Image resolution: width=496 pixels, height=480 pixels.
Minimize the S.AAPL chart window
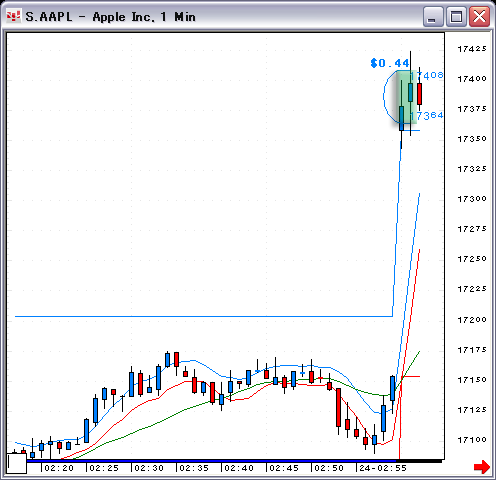433,17
